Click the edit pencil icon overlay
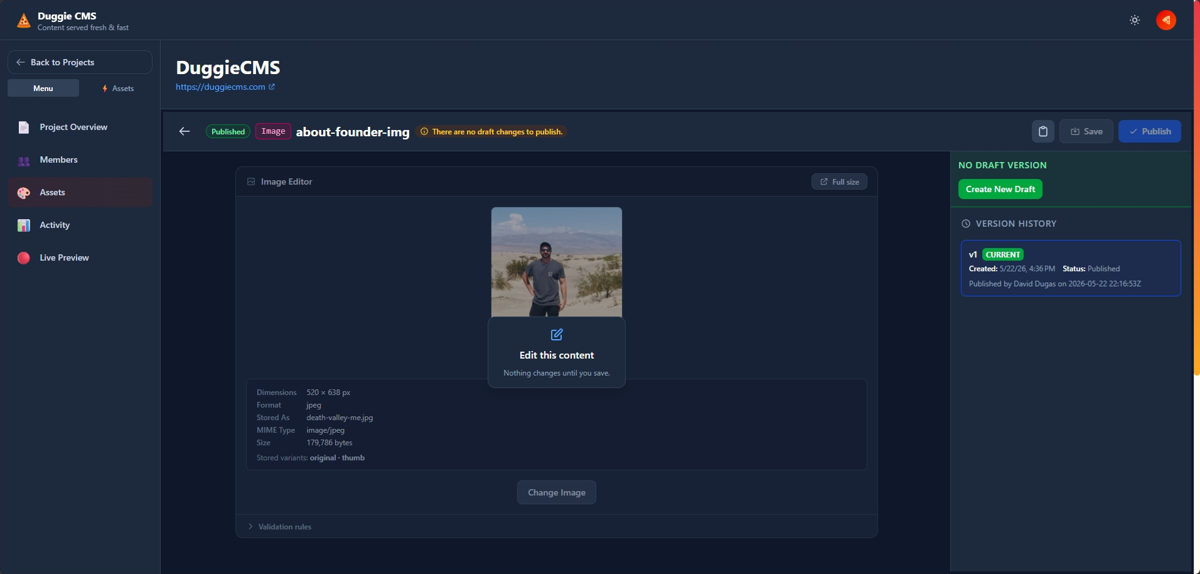Screen dimensions: 1200x574 (557, 334)
